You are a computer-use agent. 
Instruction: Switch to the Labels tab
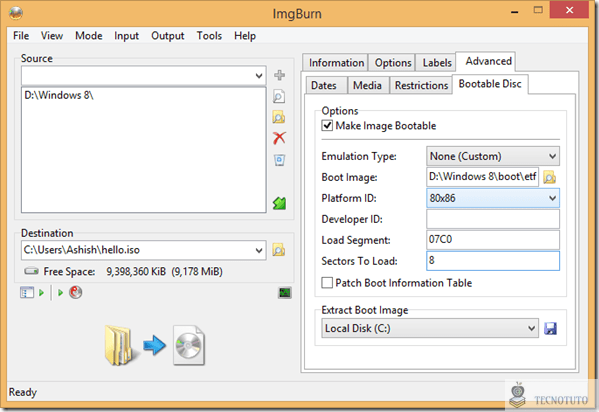point(437,63)
